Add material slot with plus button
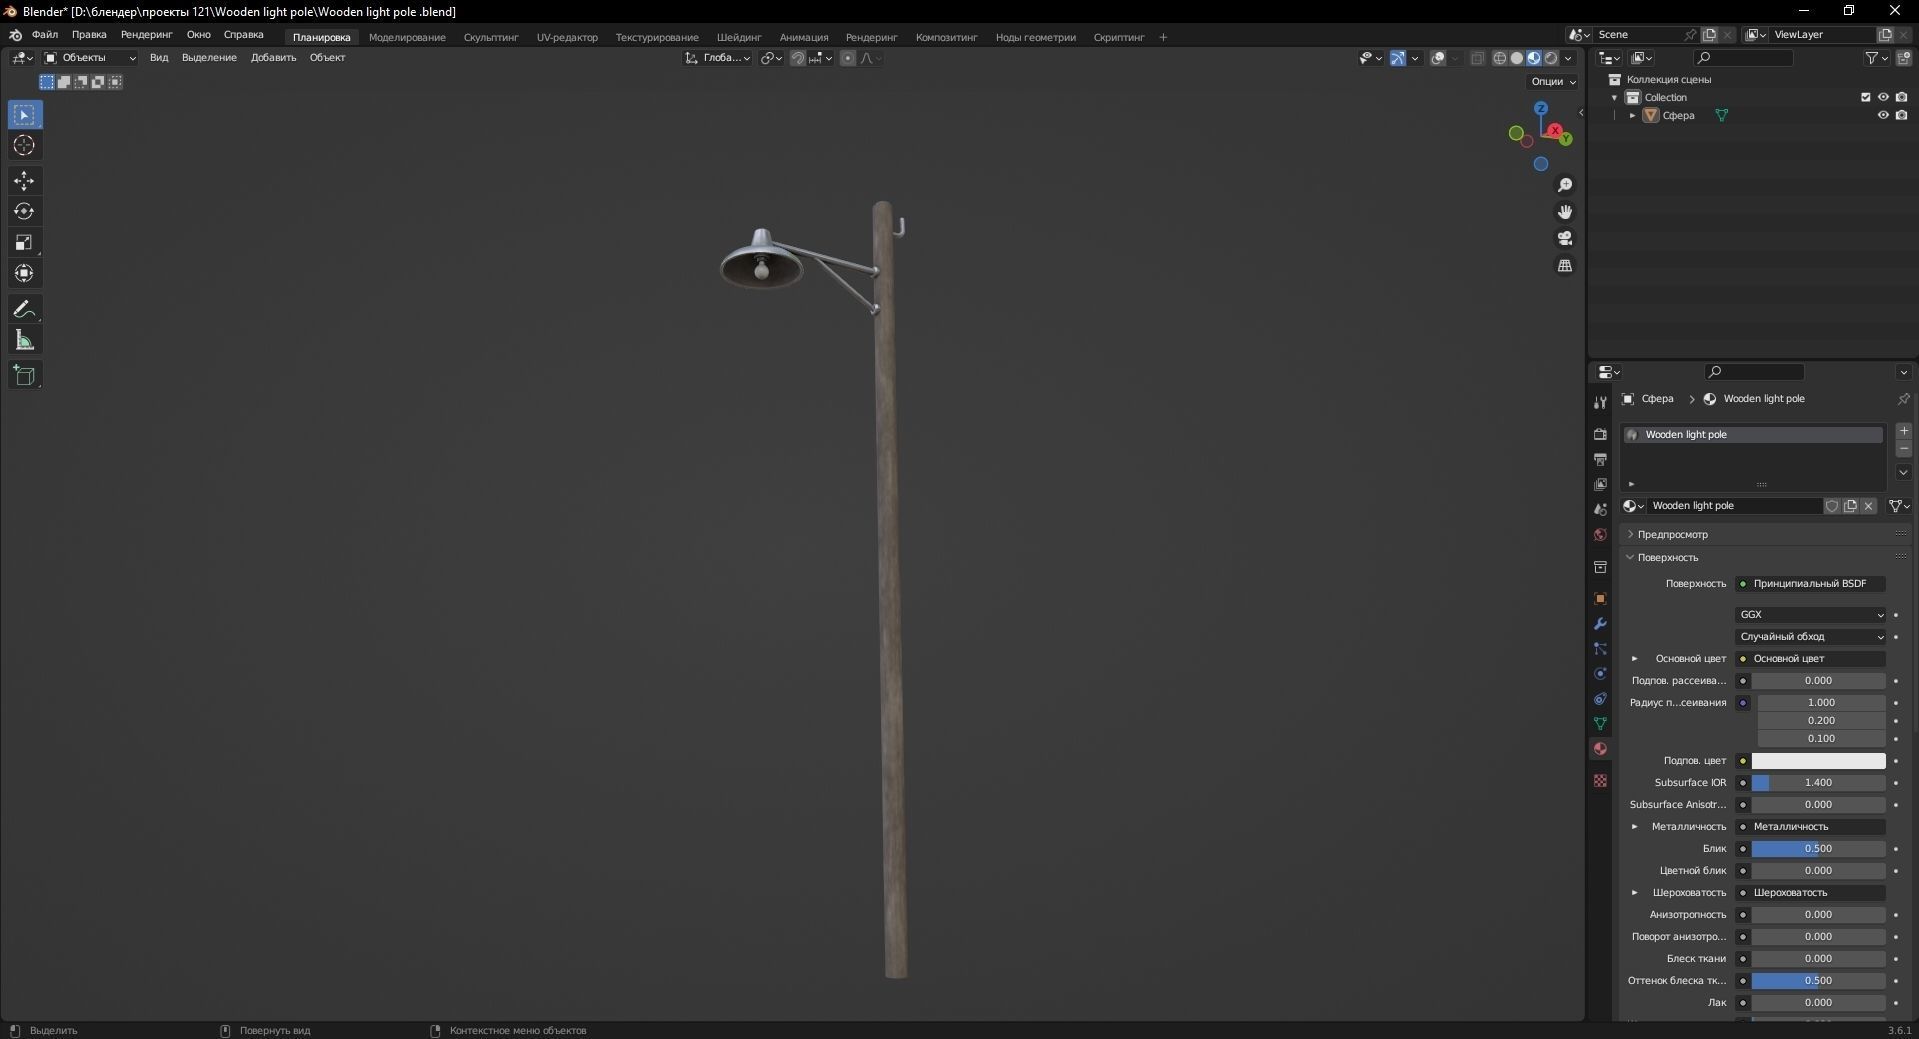Screen dimensions: 1919x1039 point(1903,431)
